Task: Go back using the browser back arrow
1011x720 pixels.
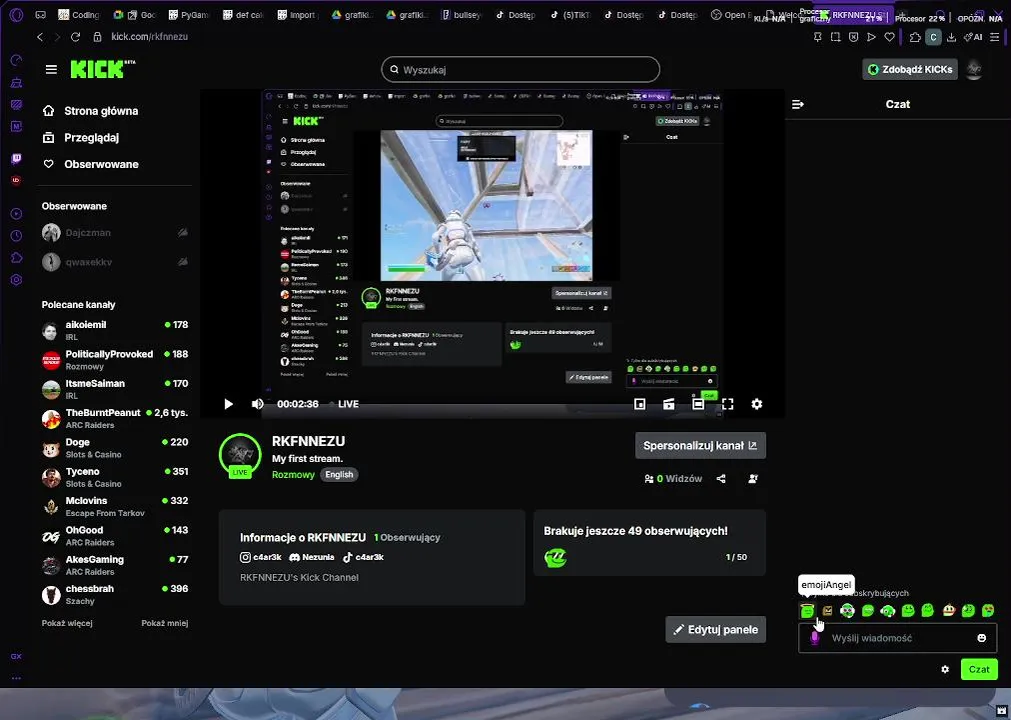Action: (40, 37)
